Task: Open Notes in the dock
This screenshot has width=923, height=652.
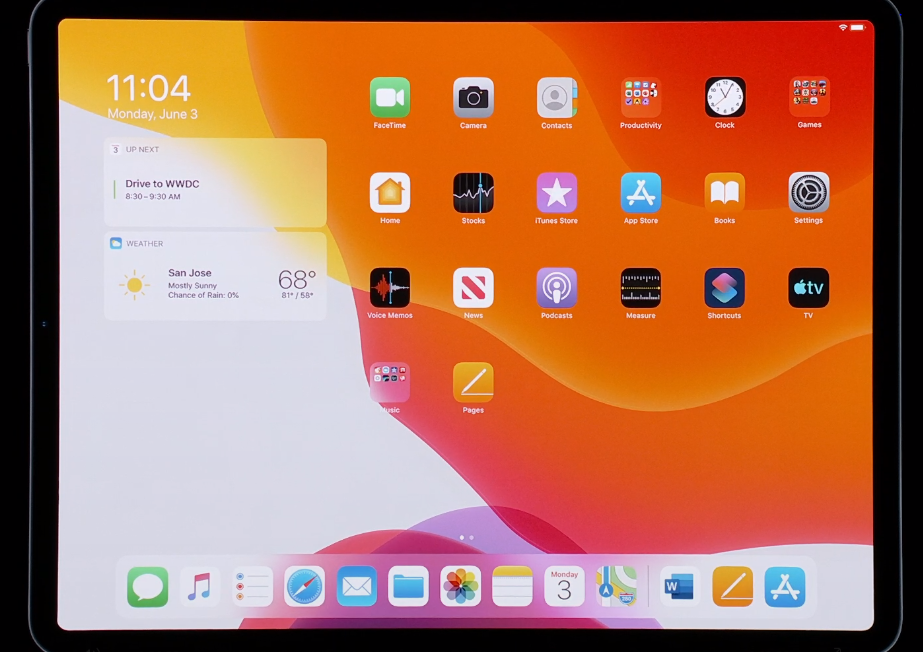Action: tap(512, 587)
